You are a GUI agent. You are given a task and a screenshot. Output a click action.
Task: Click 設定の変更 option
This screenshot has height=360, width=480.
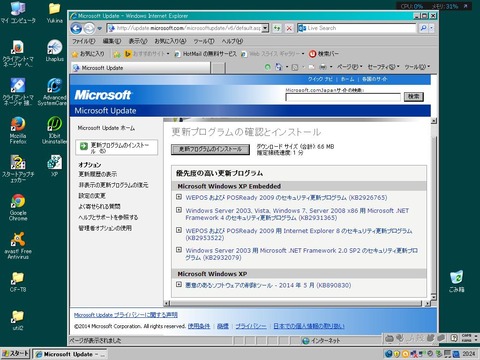click(92, 196)
